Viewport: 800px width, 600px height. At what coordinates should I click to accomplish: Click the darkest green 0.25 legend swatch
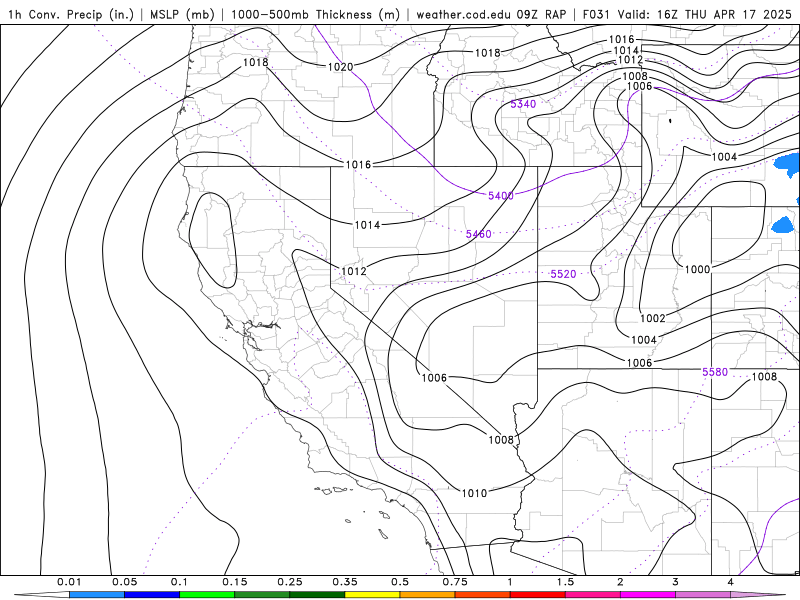tap(317, 595)
